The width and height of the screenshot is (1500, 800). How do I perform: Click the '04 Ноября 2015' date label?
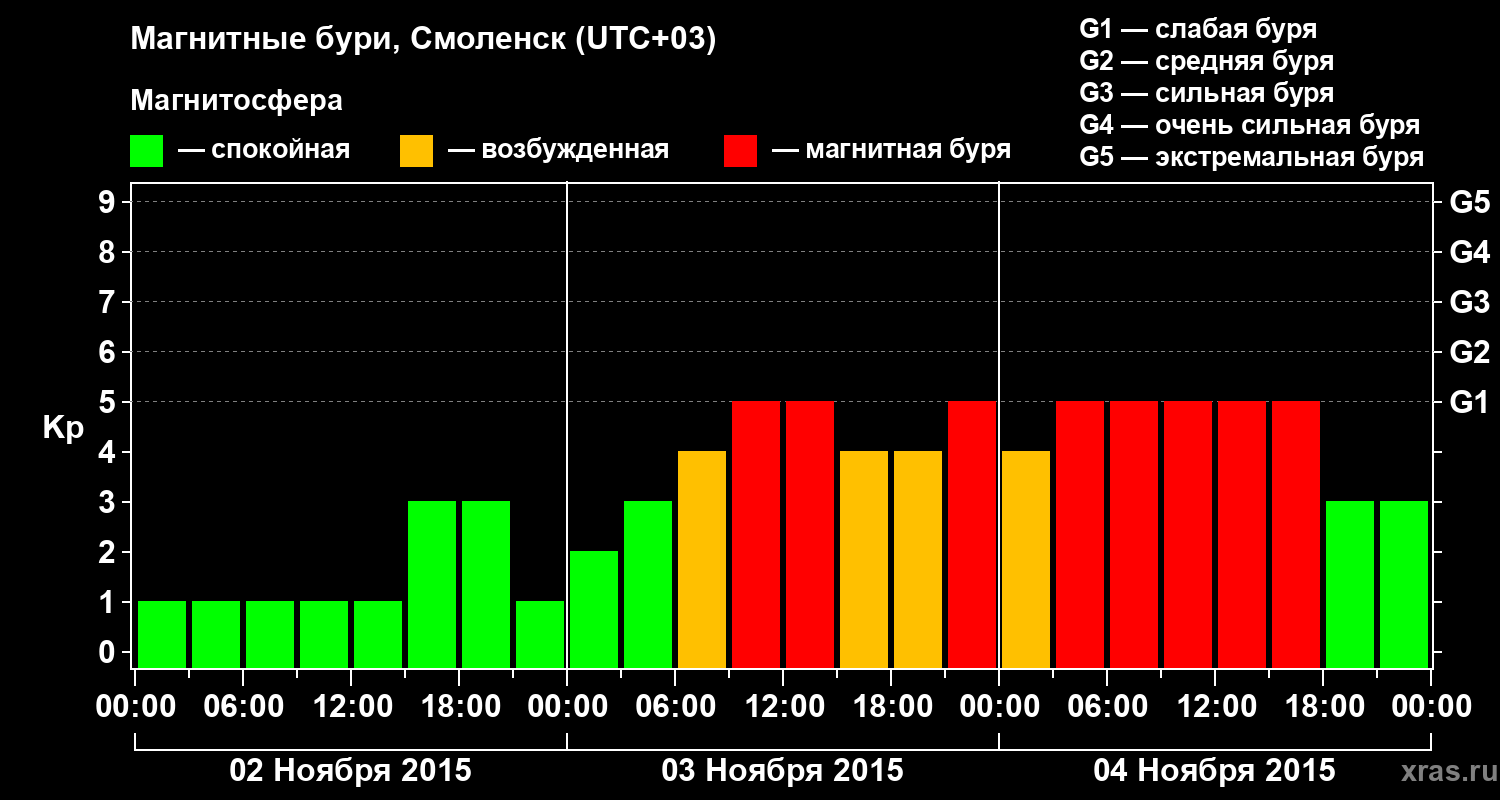pos(1214,770)
